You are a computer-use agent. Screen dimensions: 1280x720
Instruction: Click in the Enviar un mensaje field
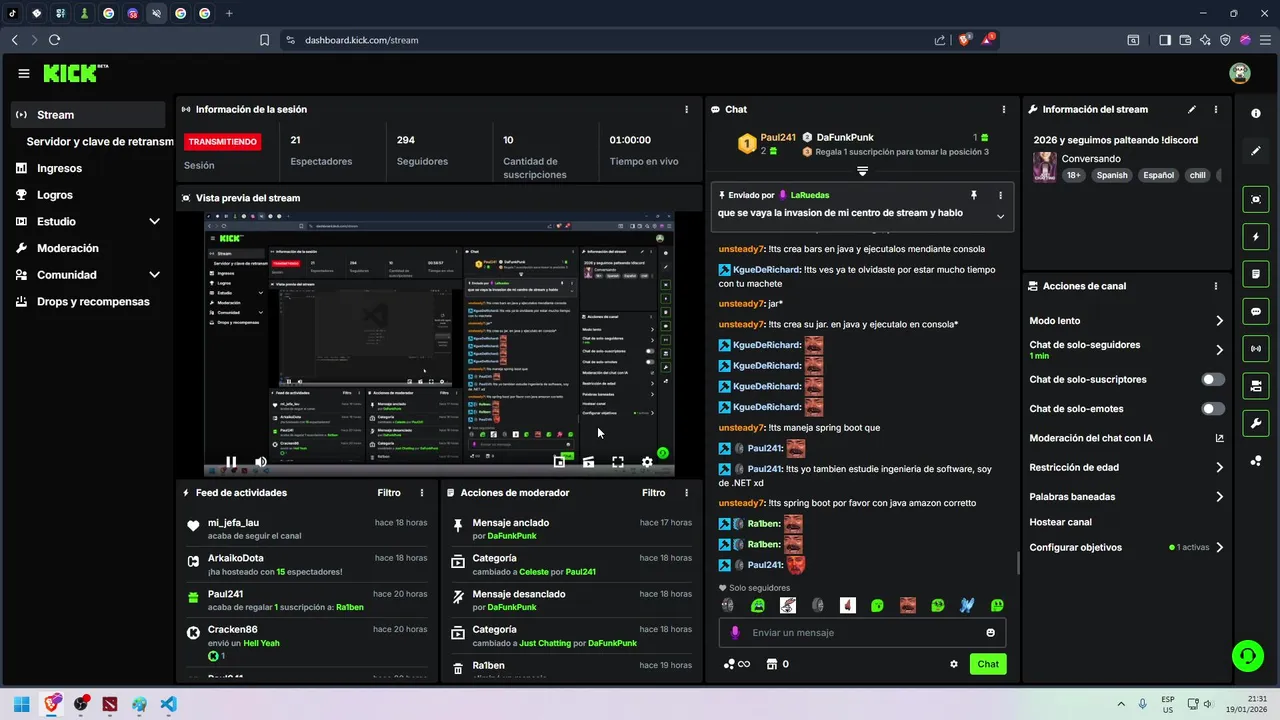click(x=863, y=633)
